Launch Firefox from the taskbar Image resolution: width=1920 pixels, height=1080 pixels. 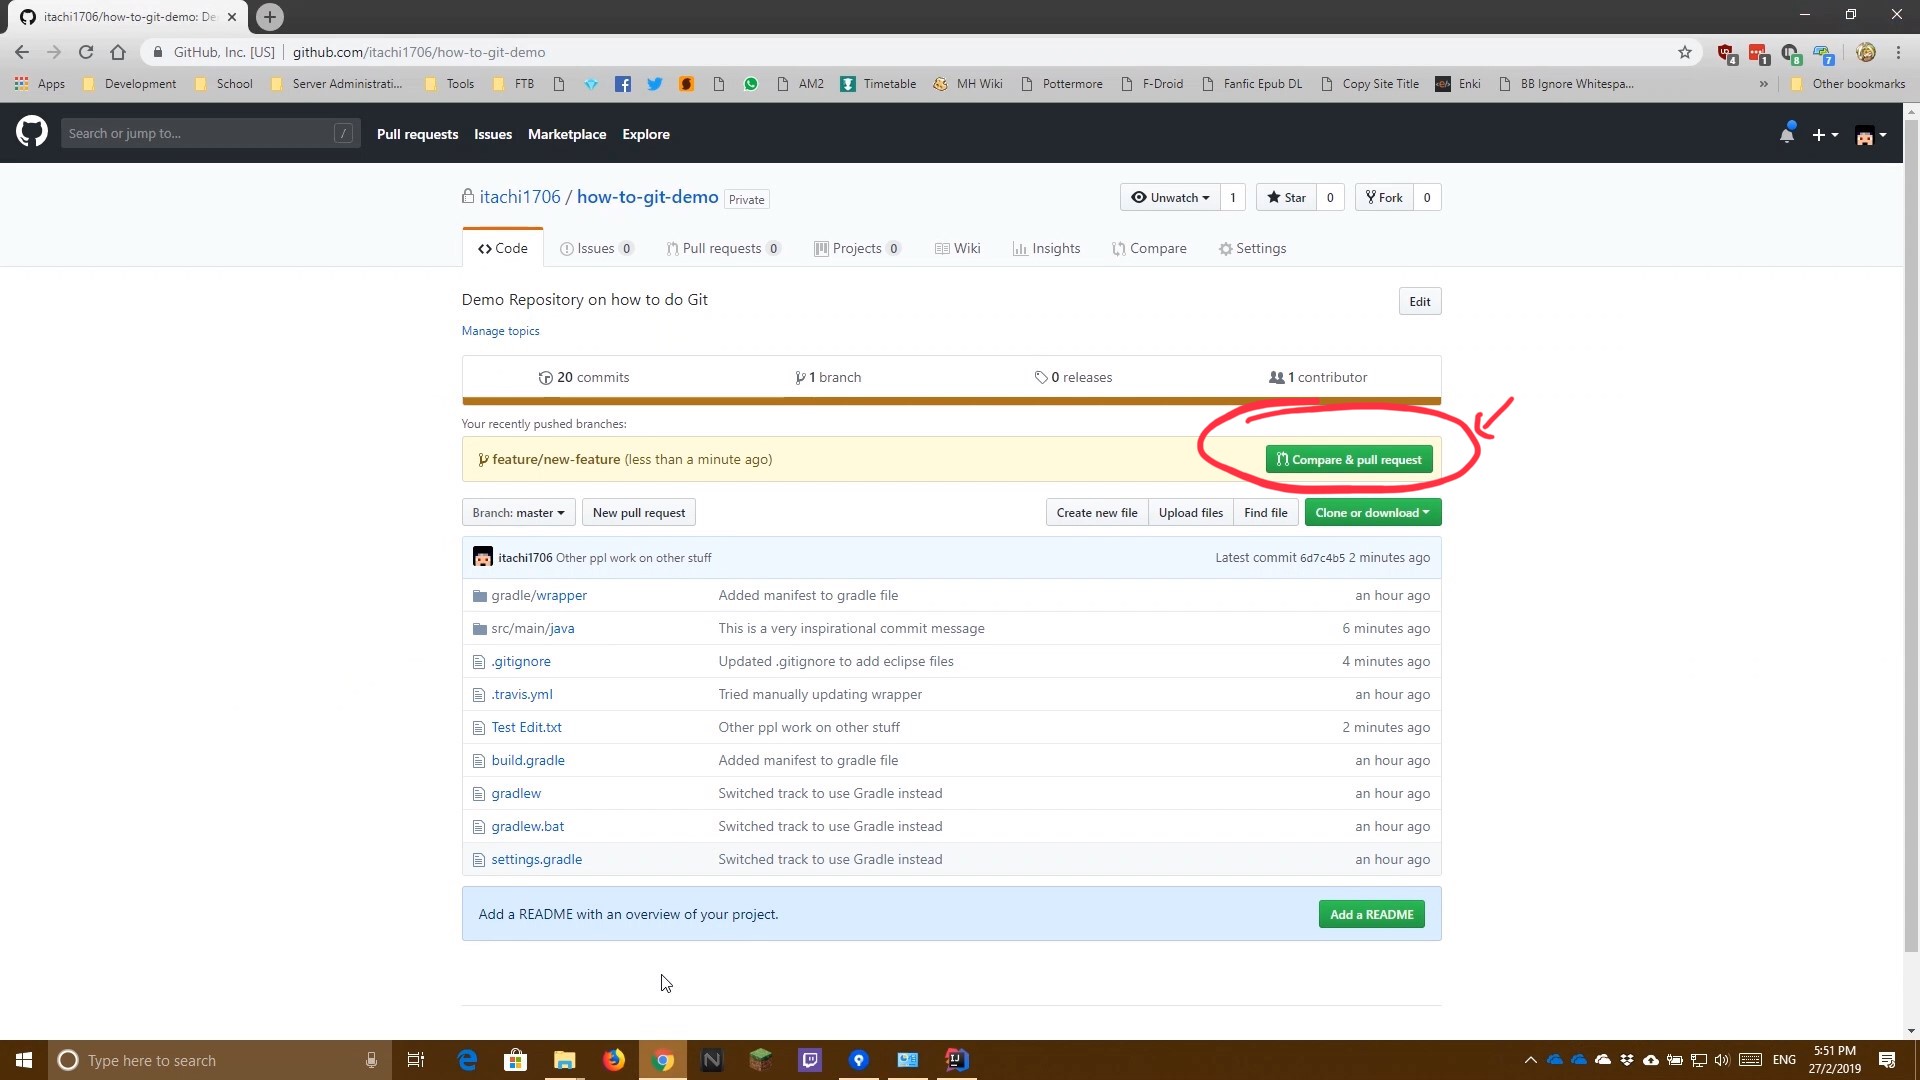pyautogui.click(x=614, y=1060)
